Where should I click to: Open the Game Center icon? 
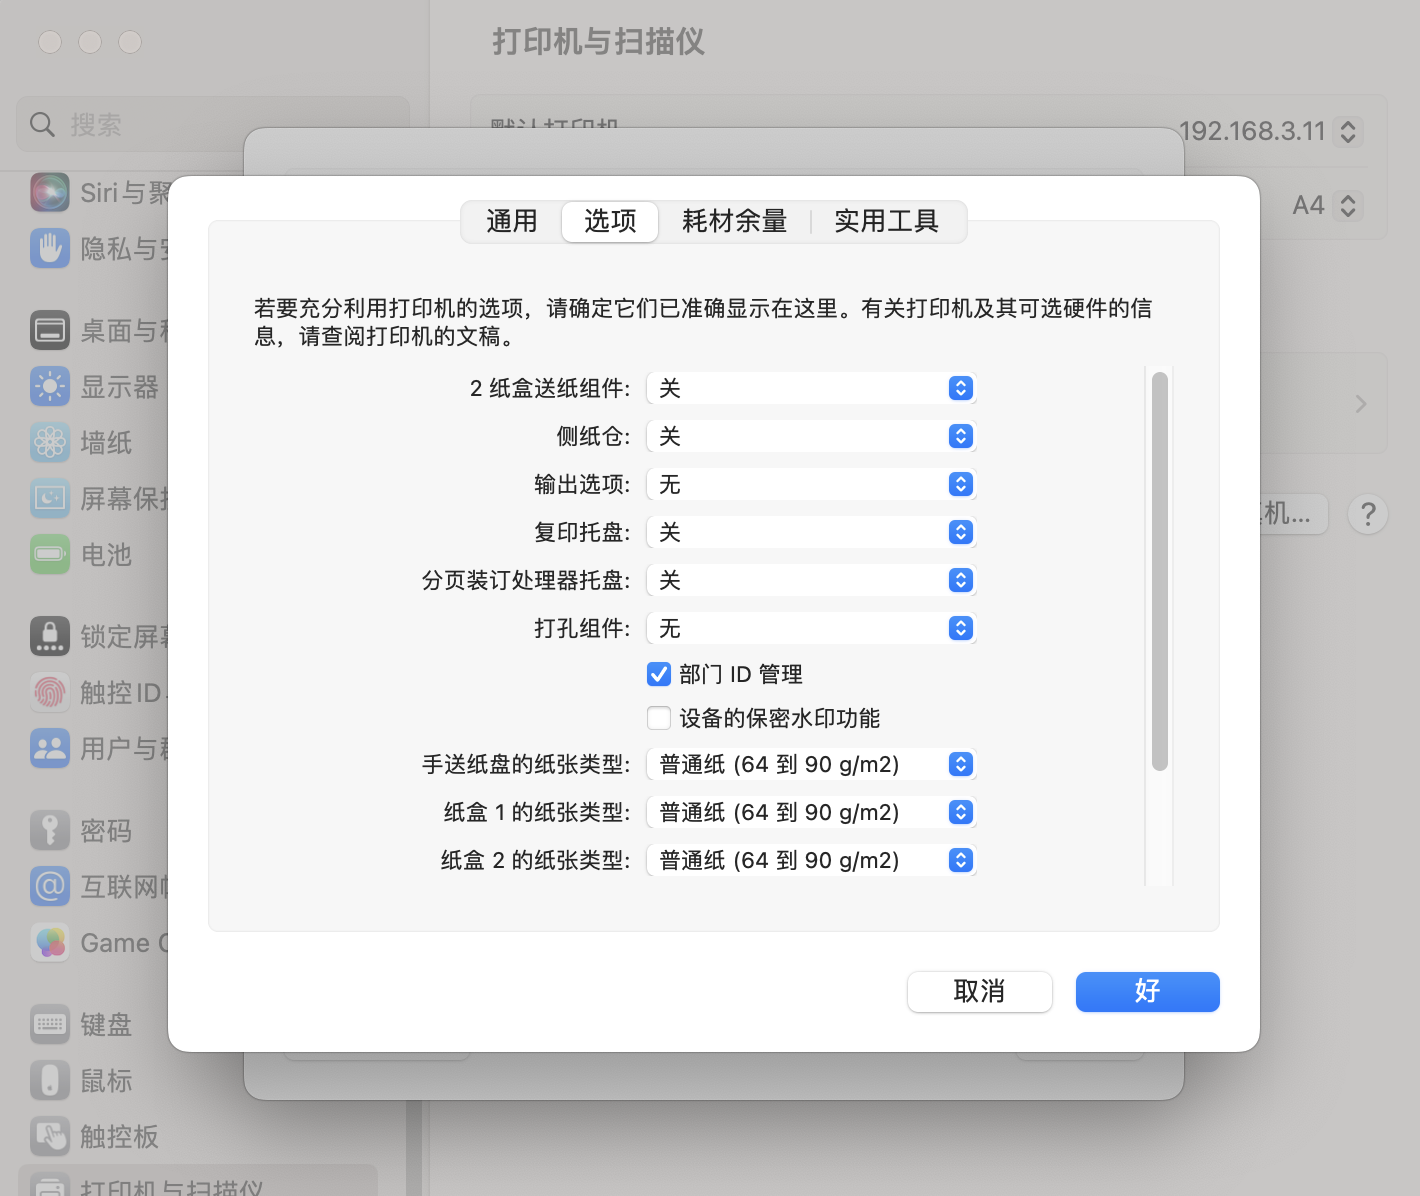(x=50, y=942)
